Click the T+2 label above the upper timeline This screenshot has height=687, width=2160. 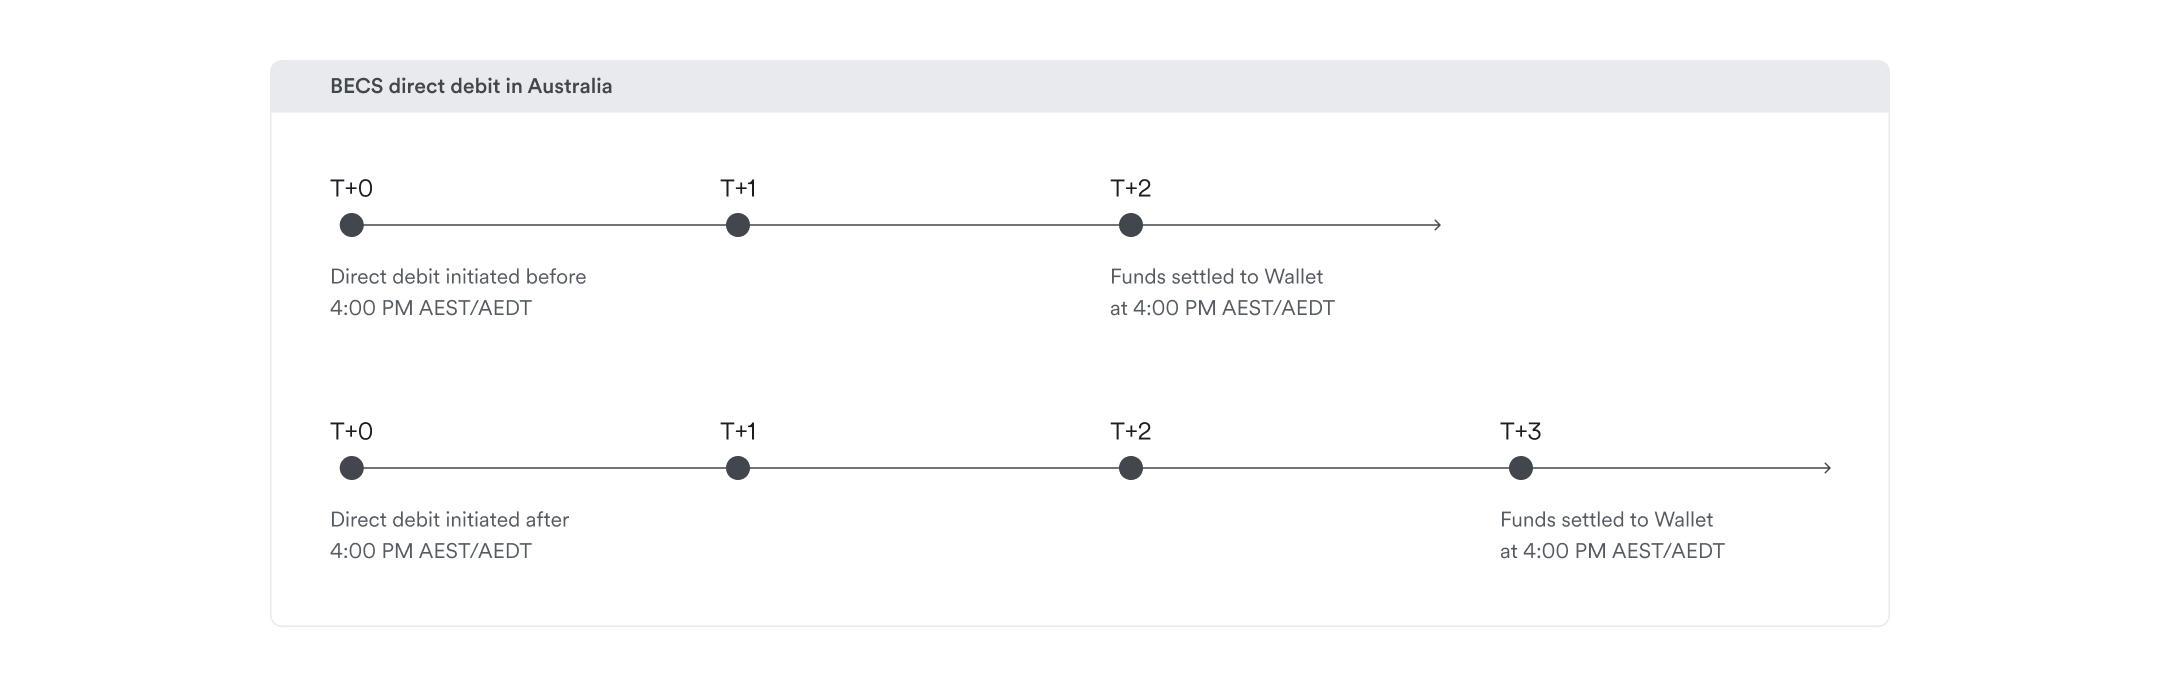(1130, 188)
